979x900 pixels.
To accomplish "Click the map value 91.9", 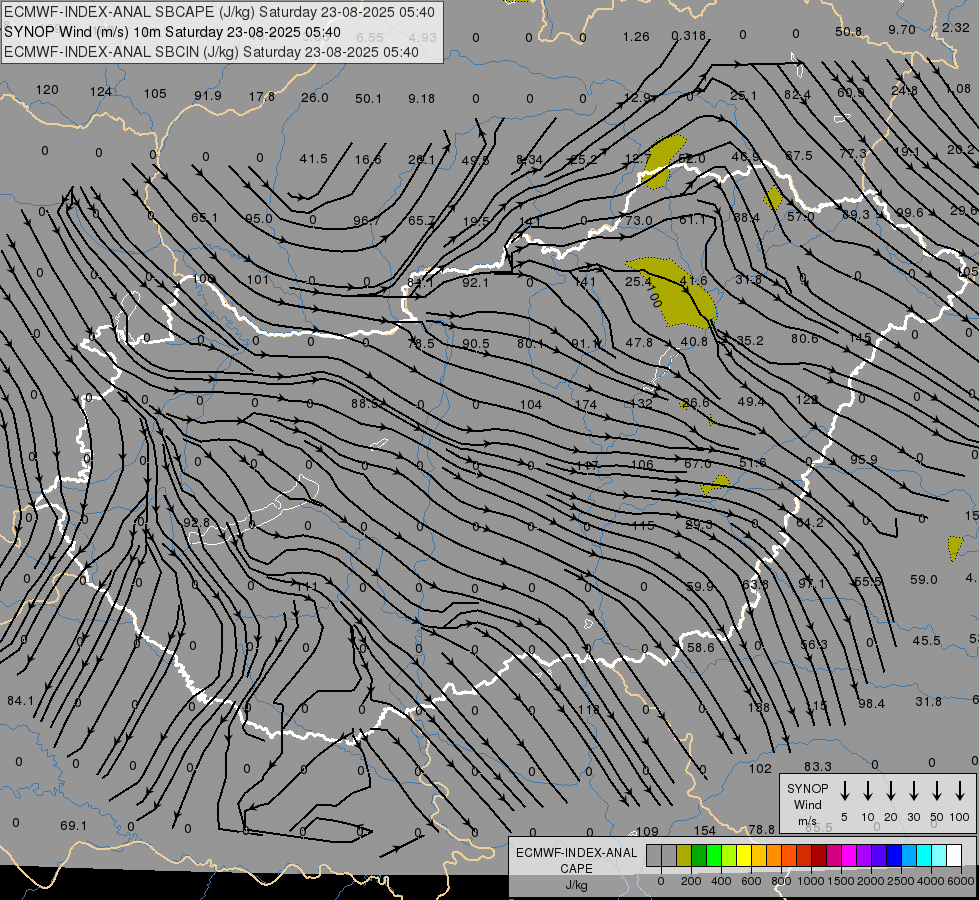I will click(x=208, y=96).
